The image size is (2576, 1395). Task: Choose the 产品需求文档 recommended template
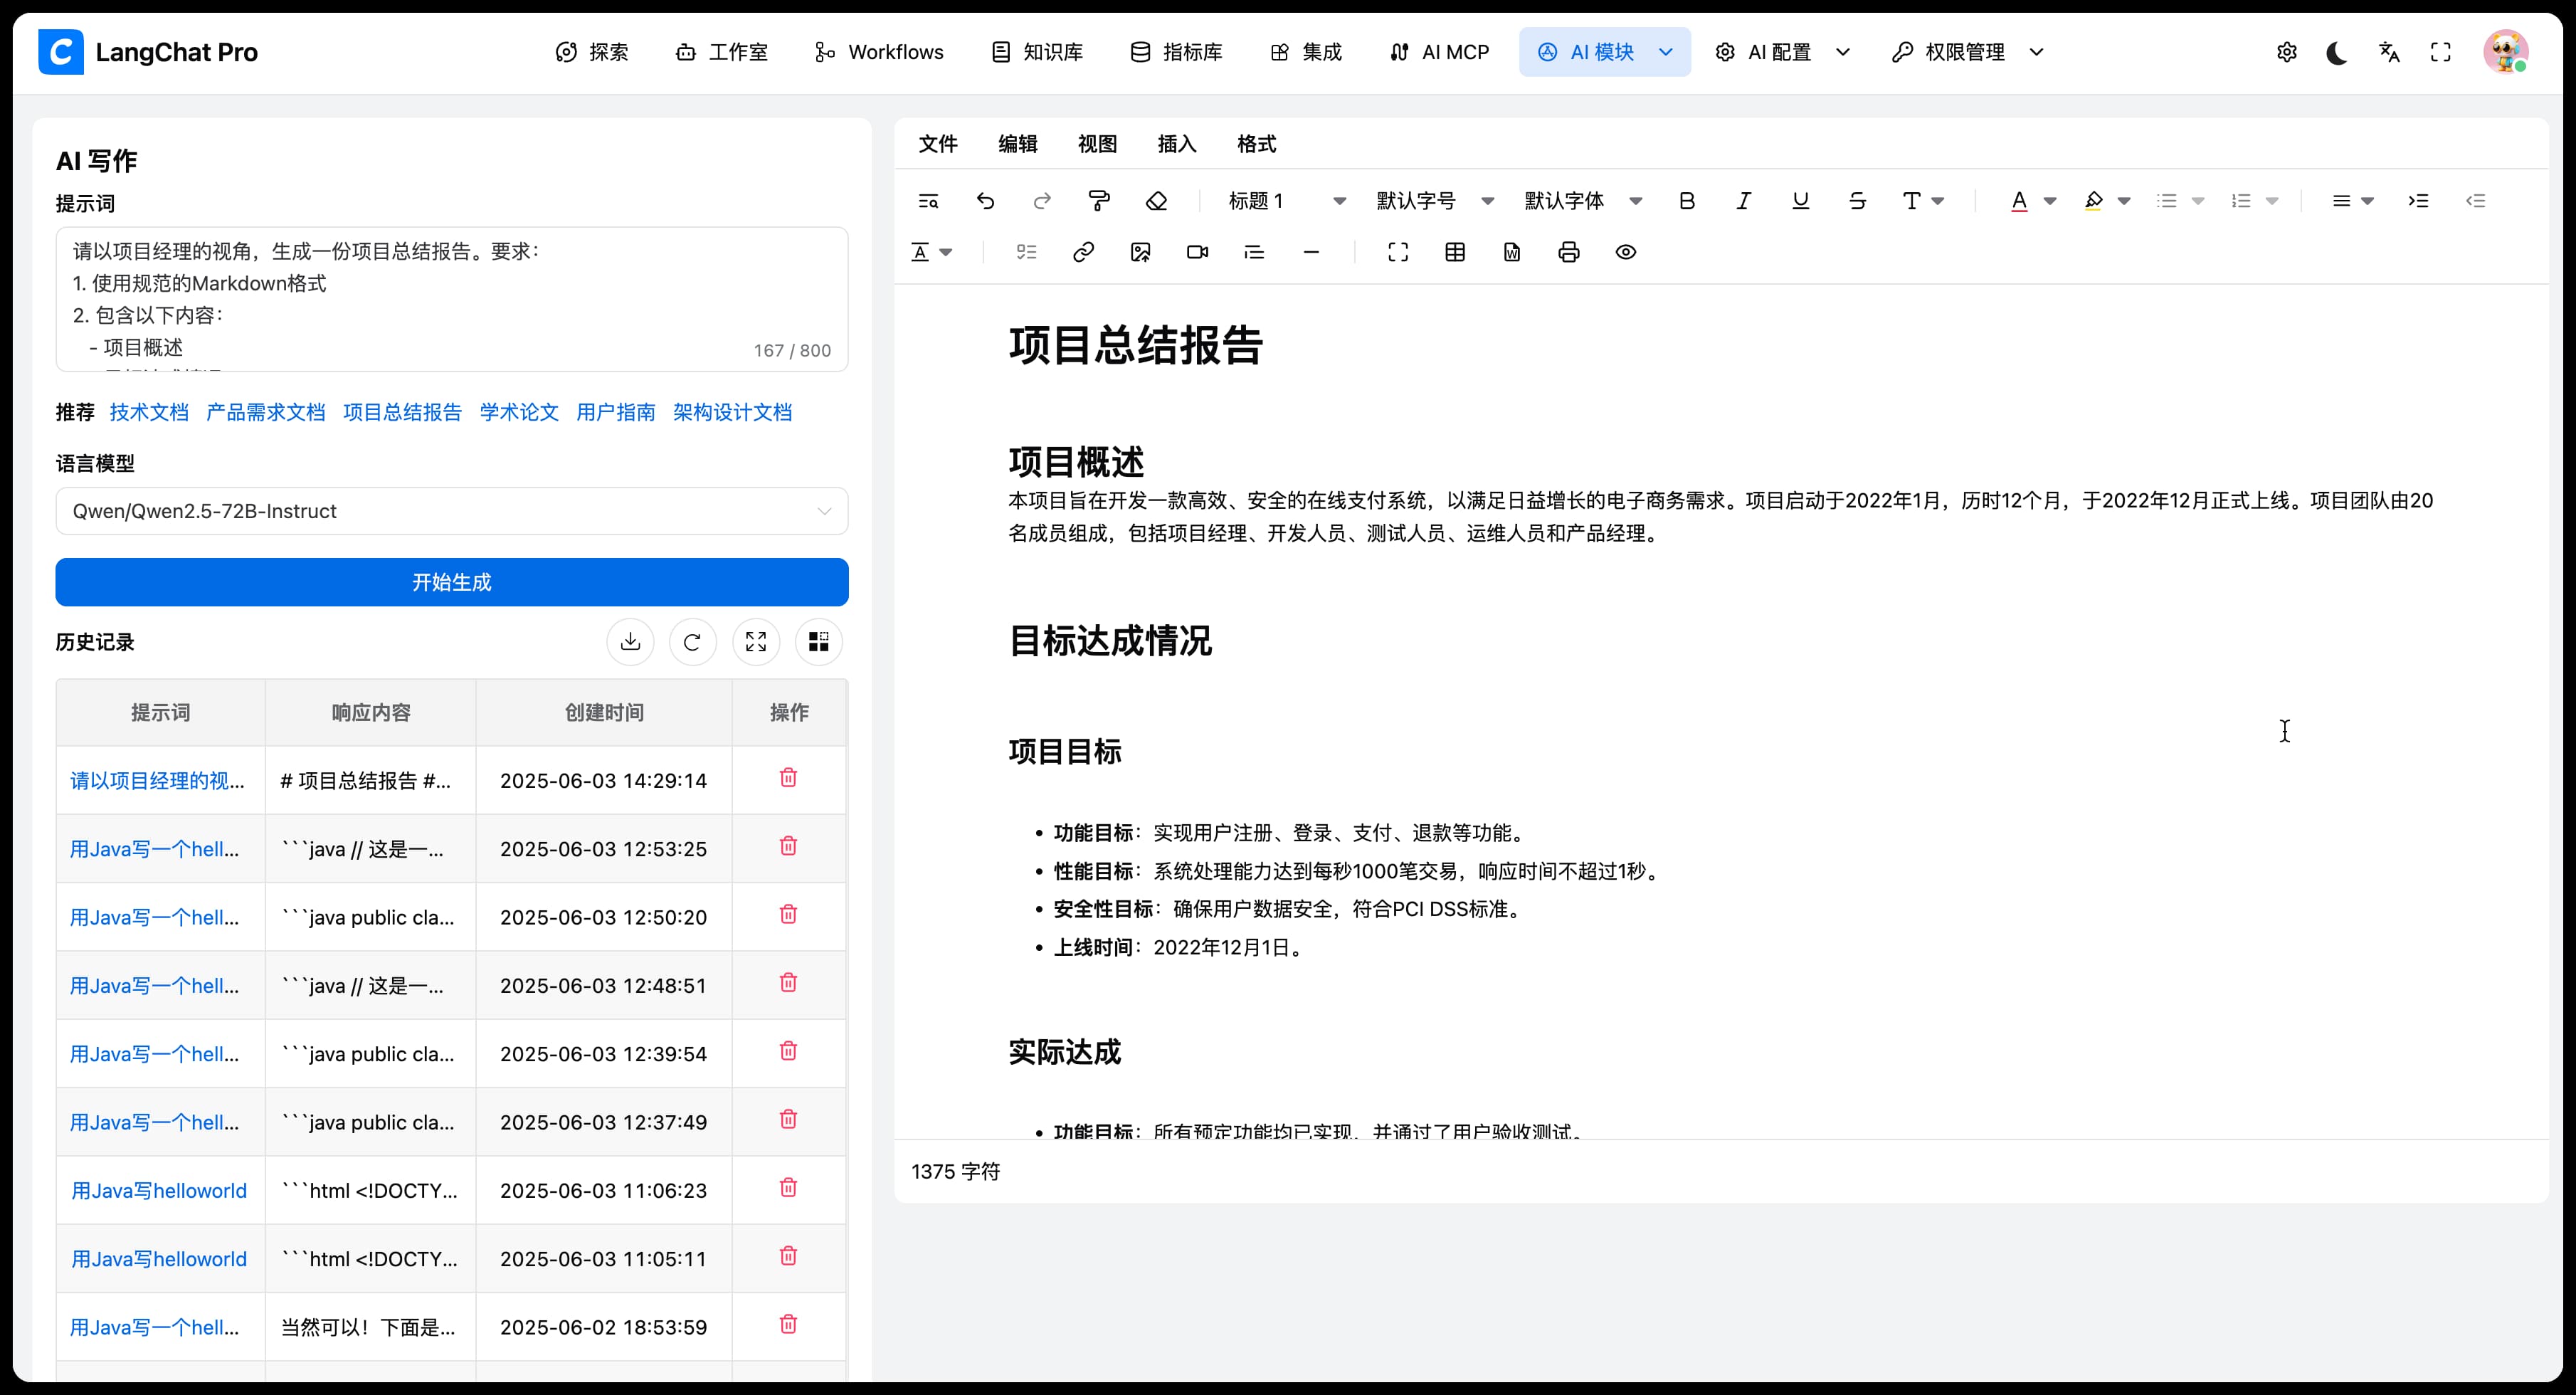pyautogui.click(x=266, y=412)
